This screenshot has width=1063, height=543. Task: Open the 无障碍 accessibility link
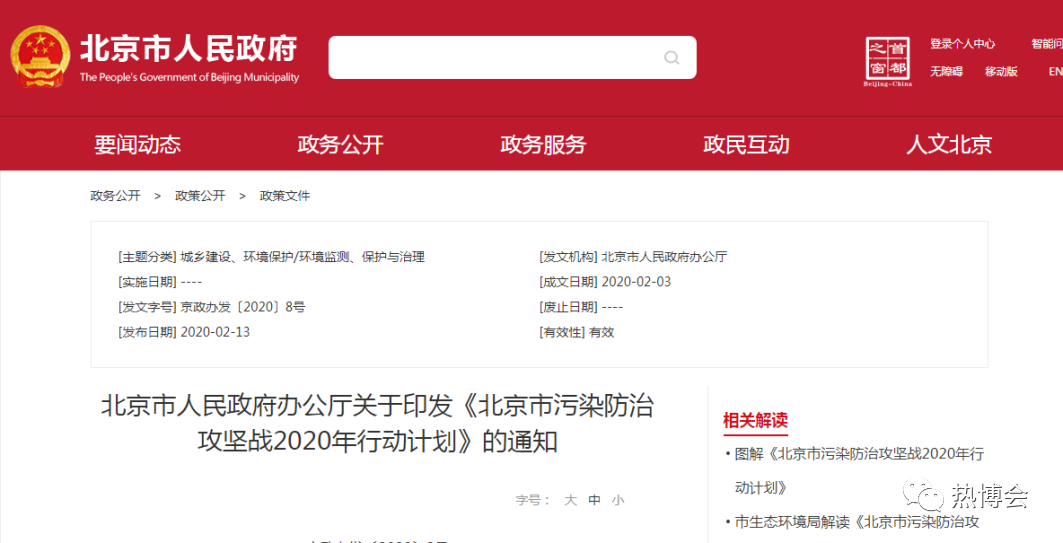pos(946,72)
